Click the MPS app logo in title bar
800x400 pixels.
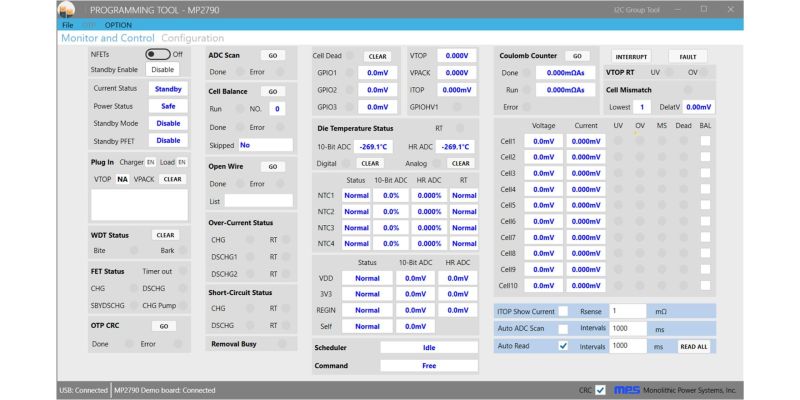(x=66, y=9)
